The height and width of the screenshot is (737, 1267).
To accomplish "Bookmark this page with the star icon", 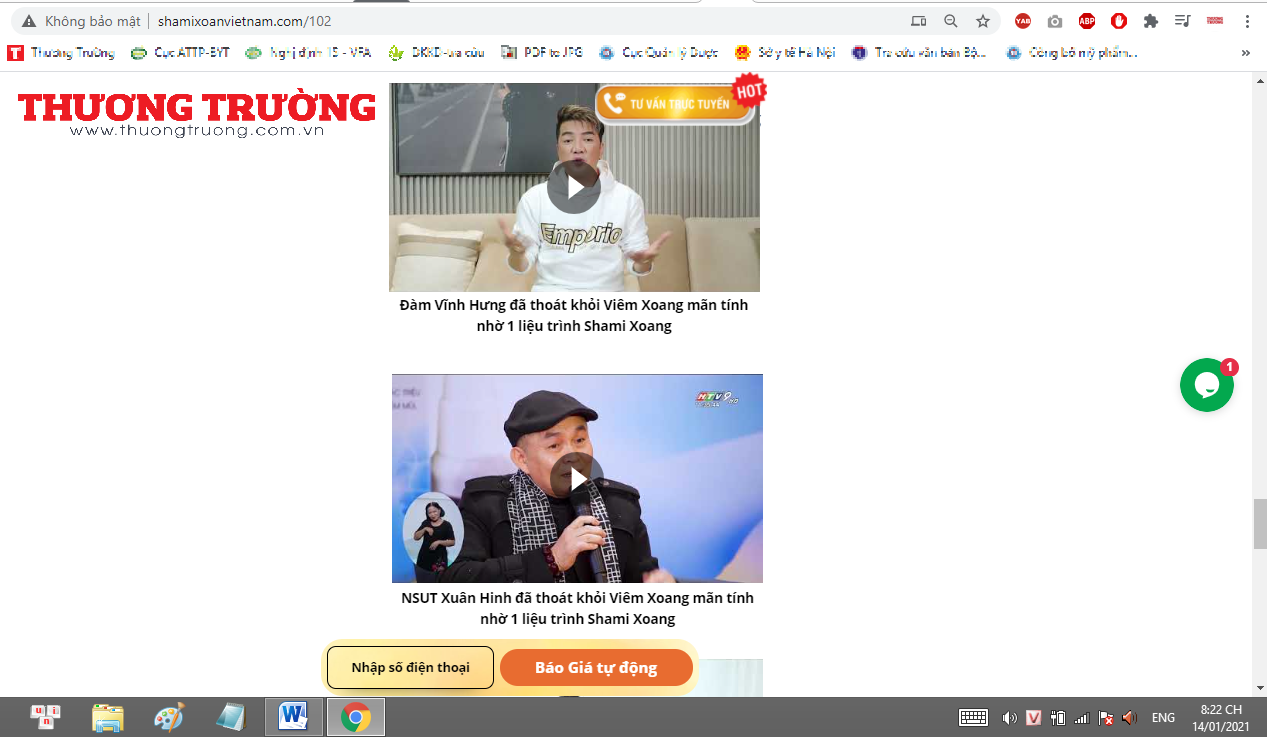I will (x=983, y=21).
